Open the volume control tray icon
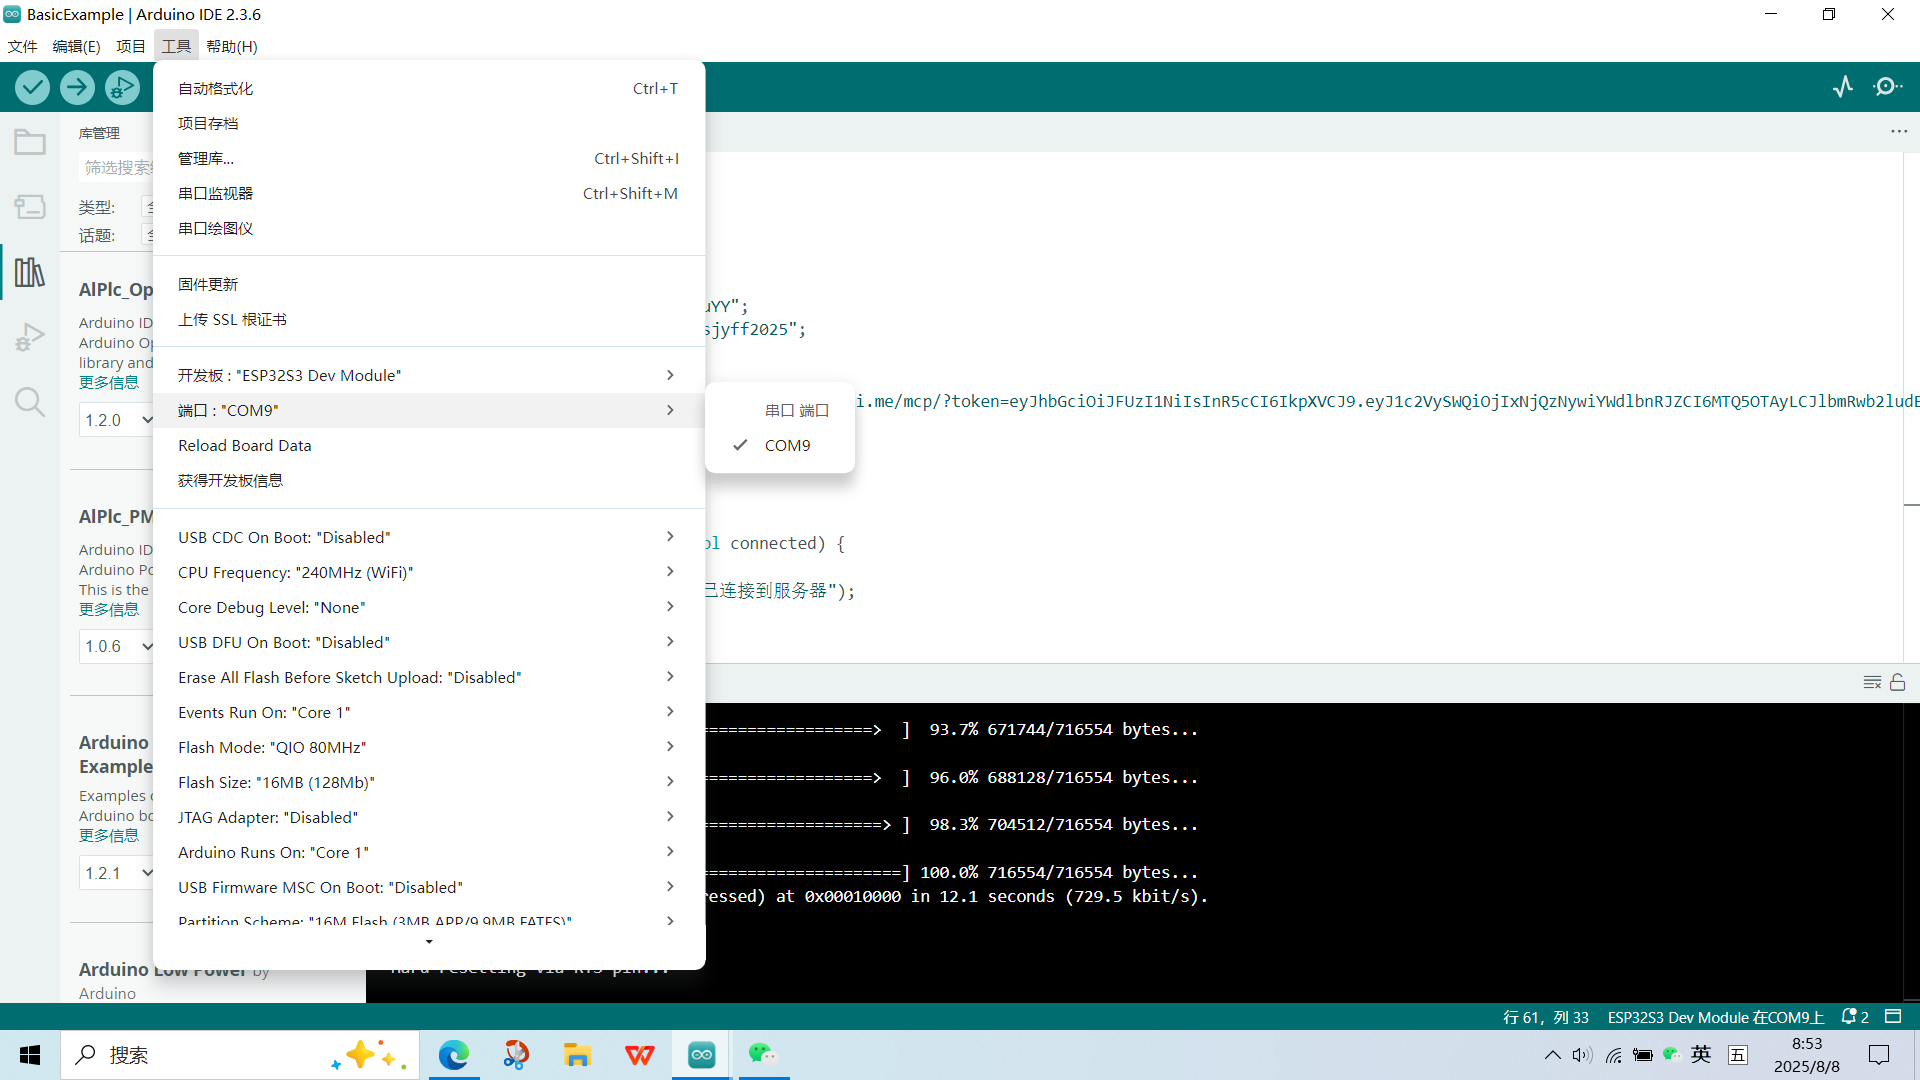1920x1080 pixels. pyautogui.click(x=1582, y=1055)
